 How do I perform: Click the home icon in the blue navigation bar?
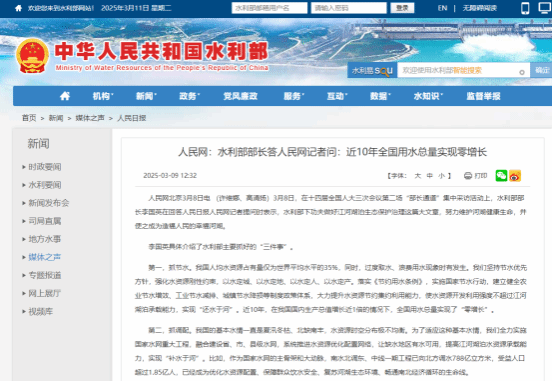click(x=65, y=96)
